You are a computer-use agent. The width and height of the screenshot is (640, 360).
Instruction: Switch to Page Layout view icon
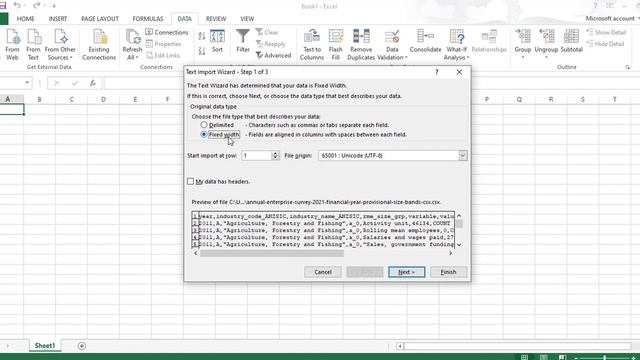point(543,358)
